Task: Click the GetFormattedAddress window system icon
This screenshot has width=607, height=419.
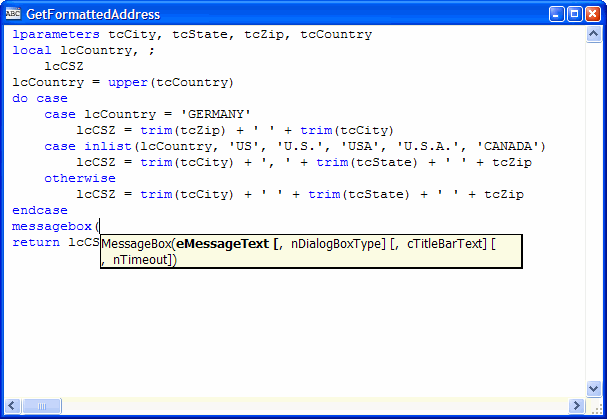Action: (x=13, y=14)
